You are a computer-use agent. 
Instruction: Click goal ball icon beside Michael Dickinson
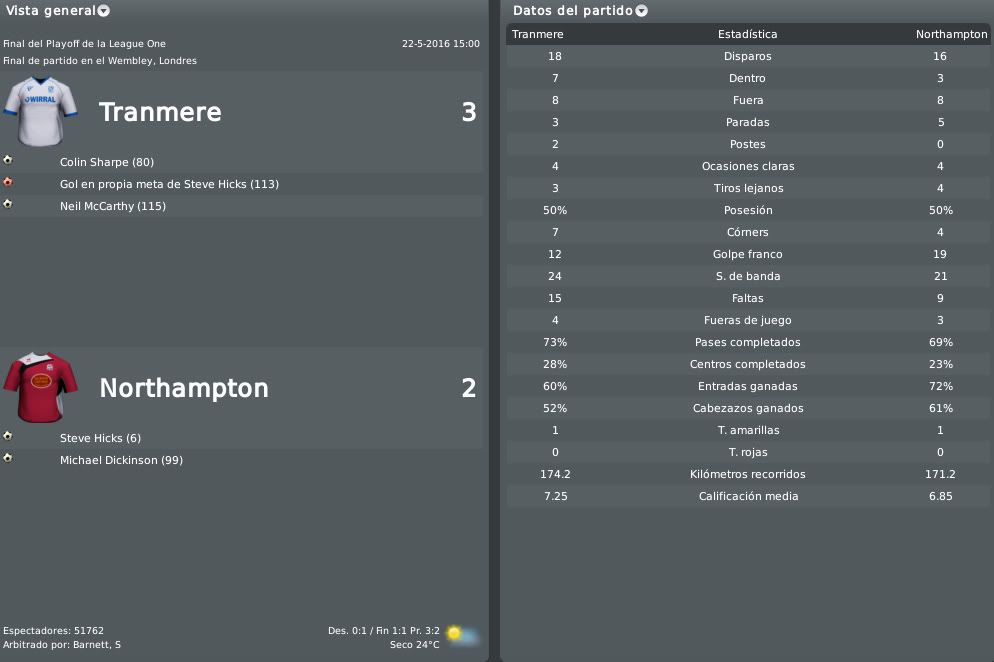[8, 458]
